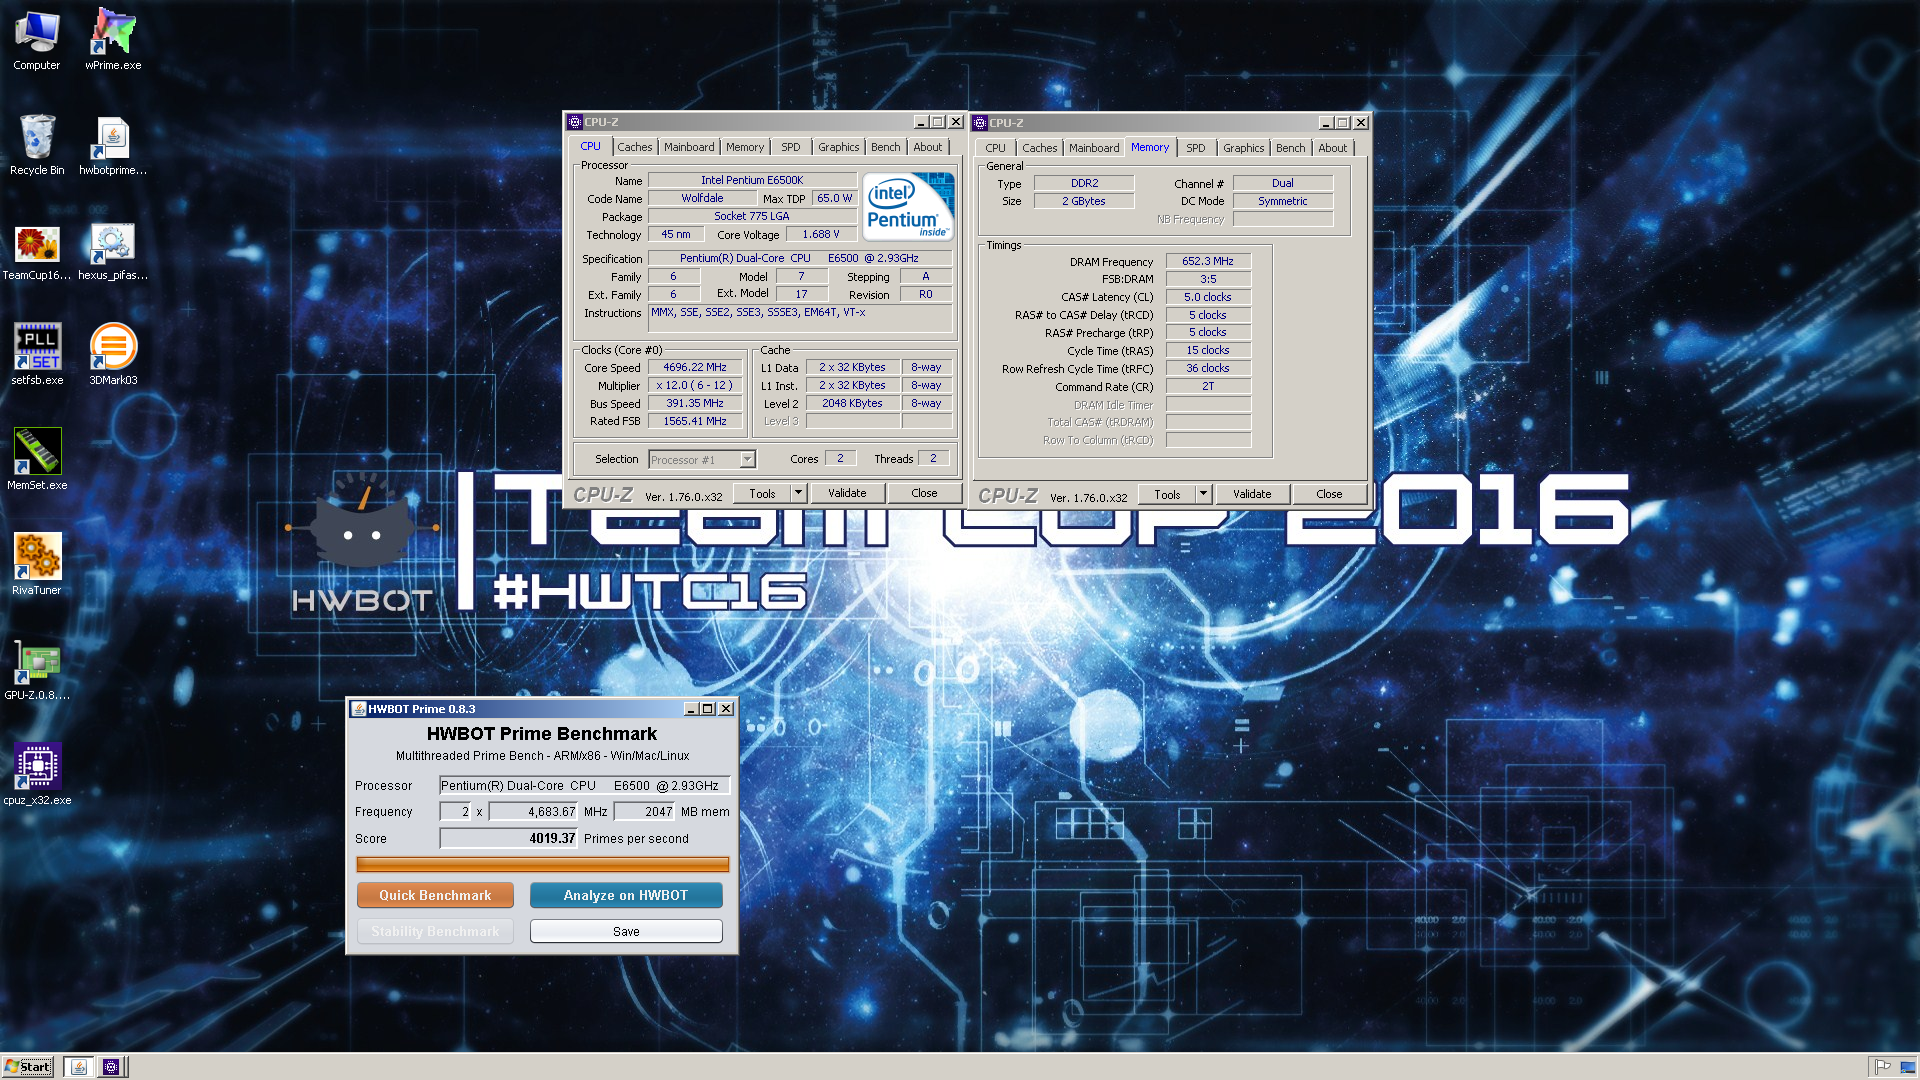
Task: Click Validate in right CPU-Z window
Action: click(x=1252, y=494)
